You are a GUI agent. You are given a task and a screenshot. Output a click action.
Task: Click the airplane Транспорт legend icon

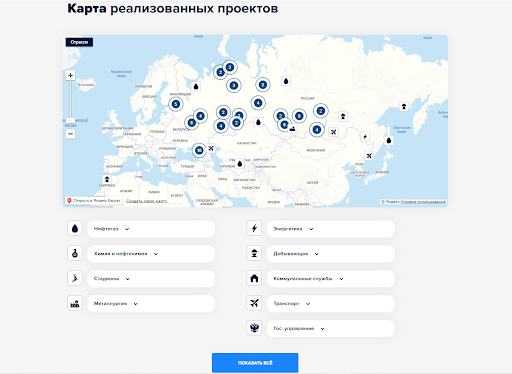(254, 303)
